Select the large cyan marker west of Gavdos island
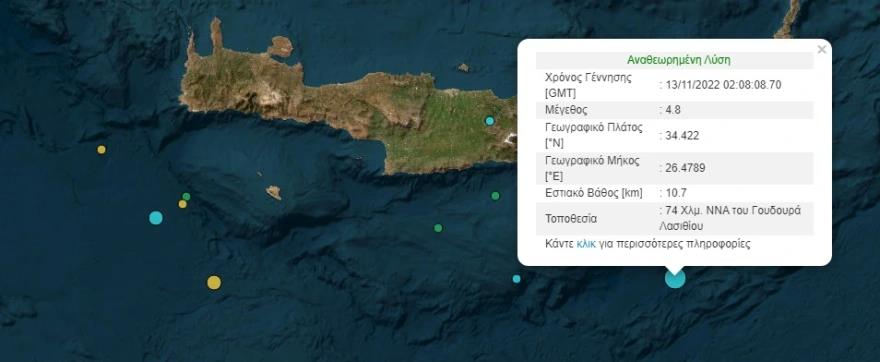This screenshot has width=880, height=362. (156, 218)
